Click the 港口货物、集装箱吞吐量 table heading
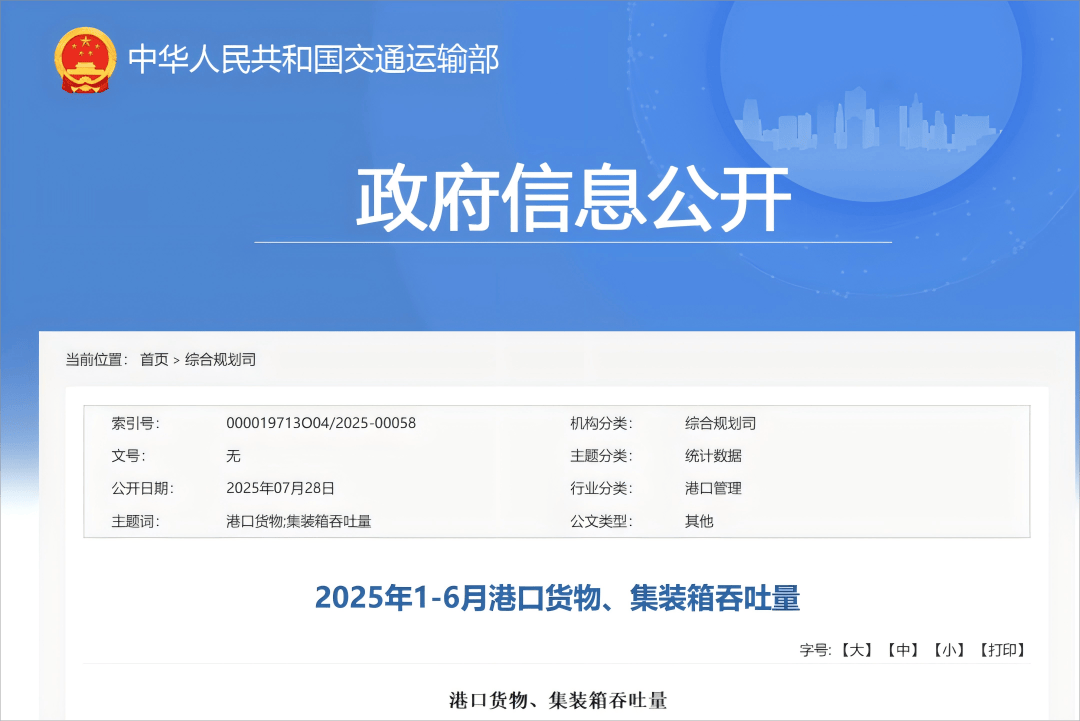The image size is (1080, 721). point(558,701)
